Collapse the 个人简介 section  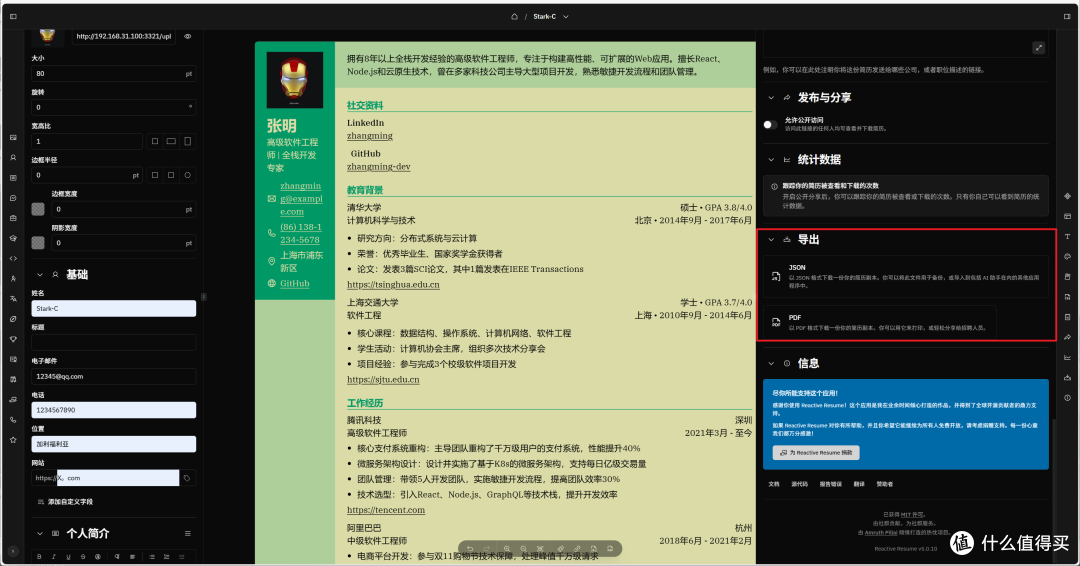pos(39,534)
